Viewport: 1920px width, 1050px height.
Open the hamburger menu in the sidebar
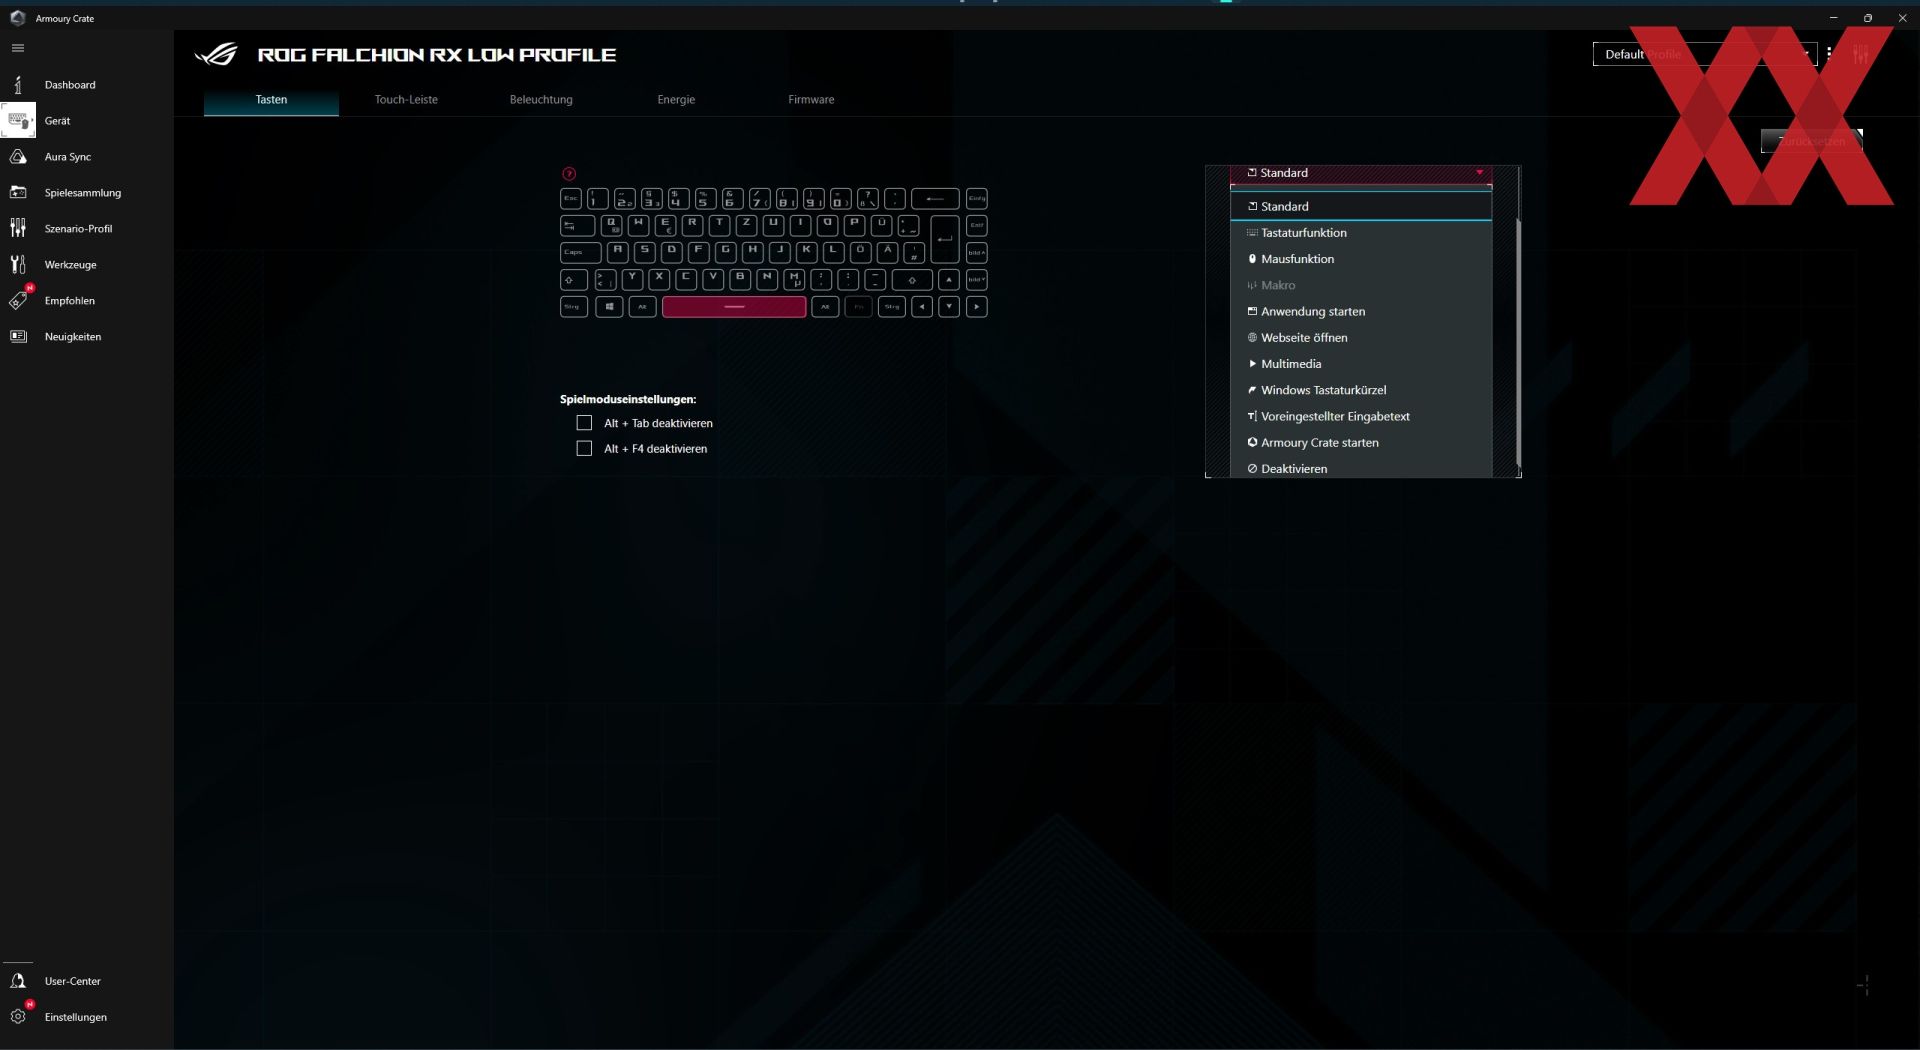(x=18, y=48)
